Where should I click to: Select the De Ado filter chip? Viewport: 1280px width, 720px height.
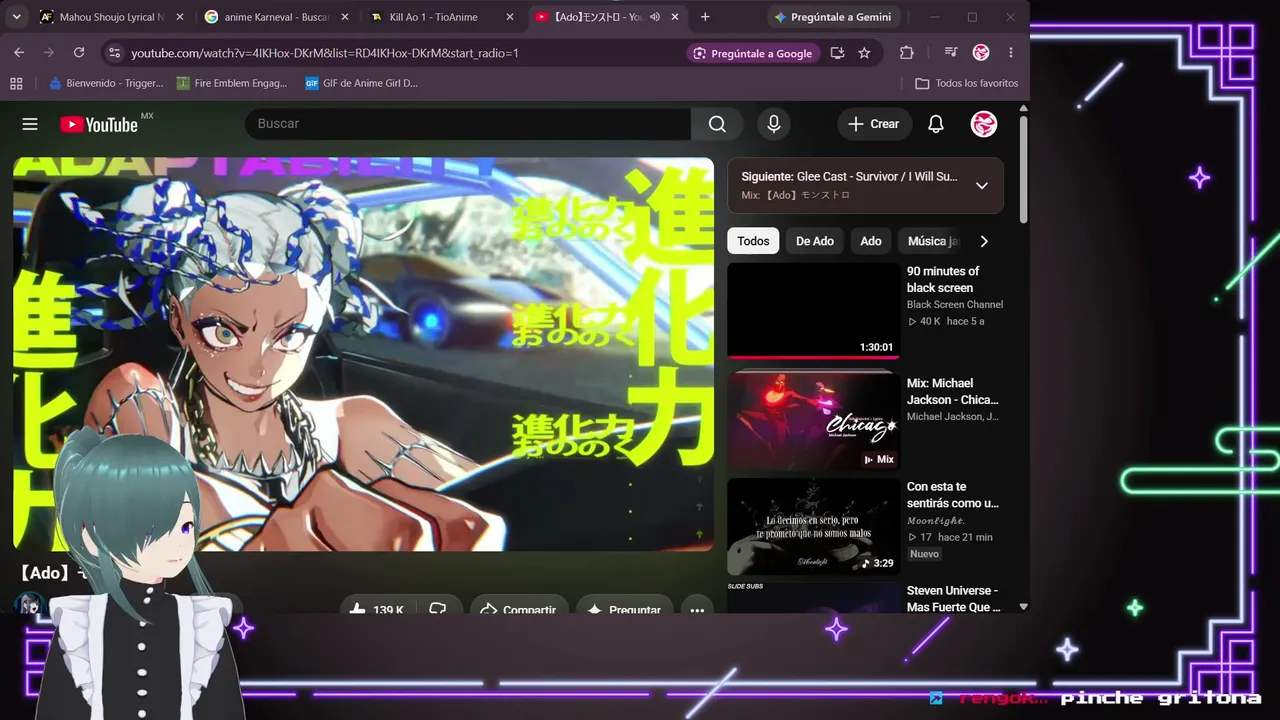click(815, 241)
